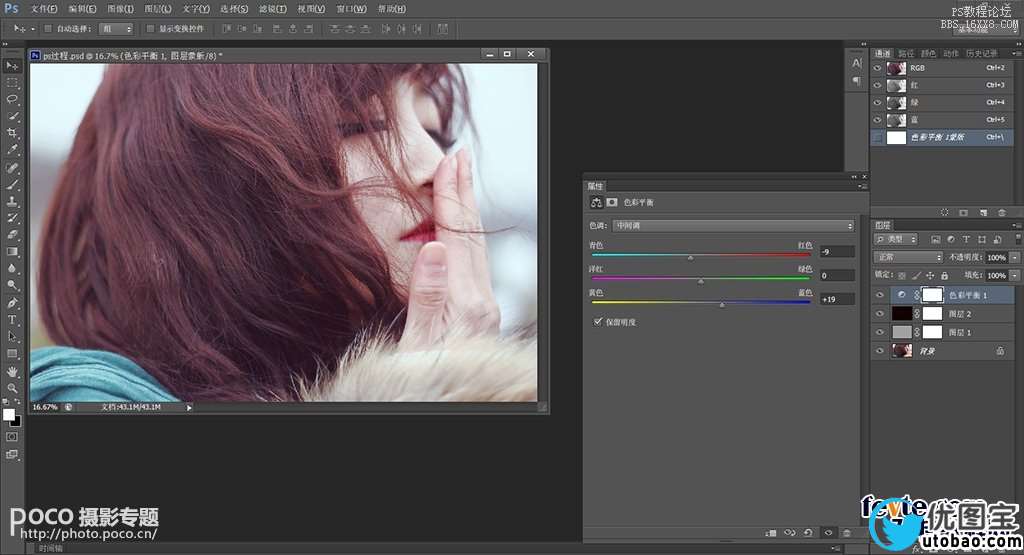Select the History Brush tool
Screen dimensions: 1024x555
coord(12,218)
